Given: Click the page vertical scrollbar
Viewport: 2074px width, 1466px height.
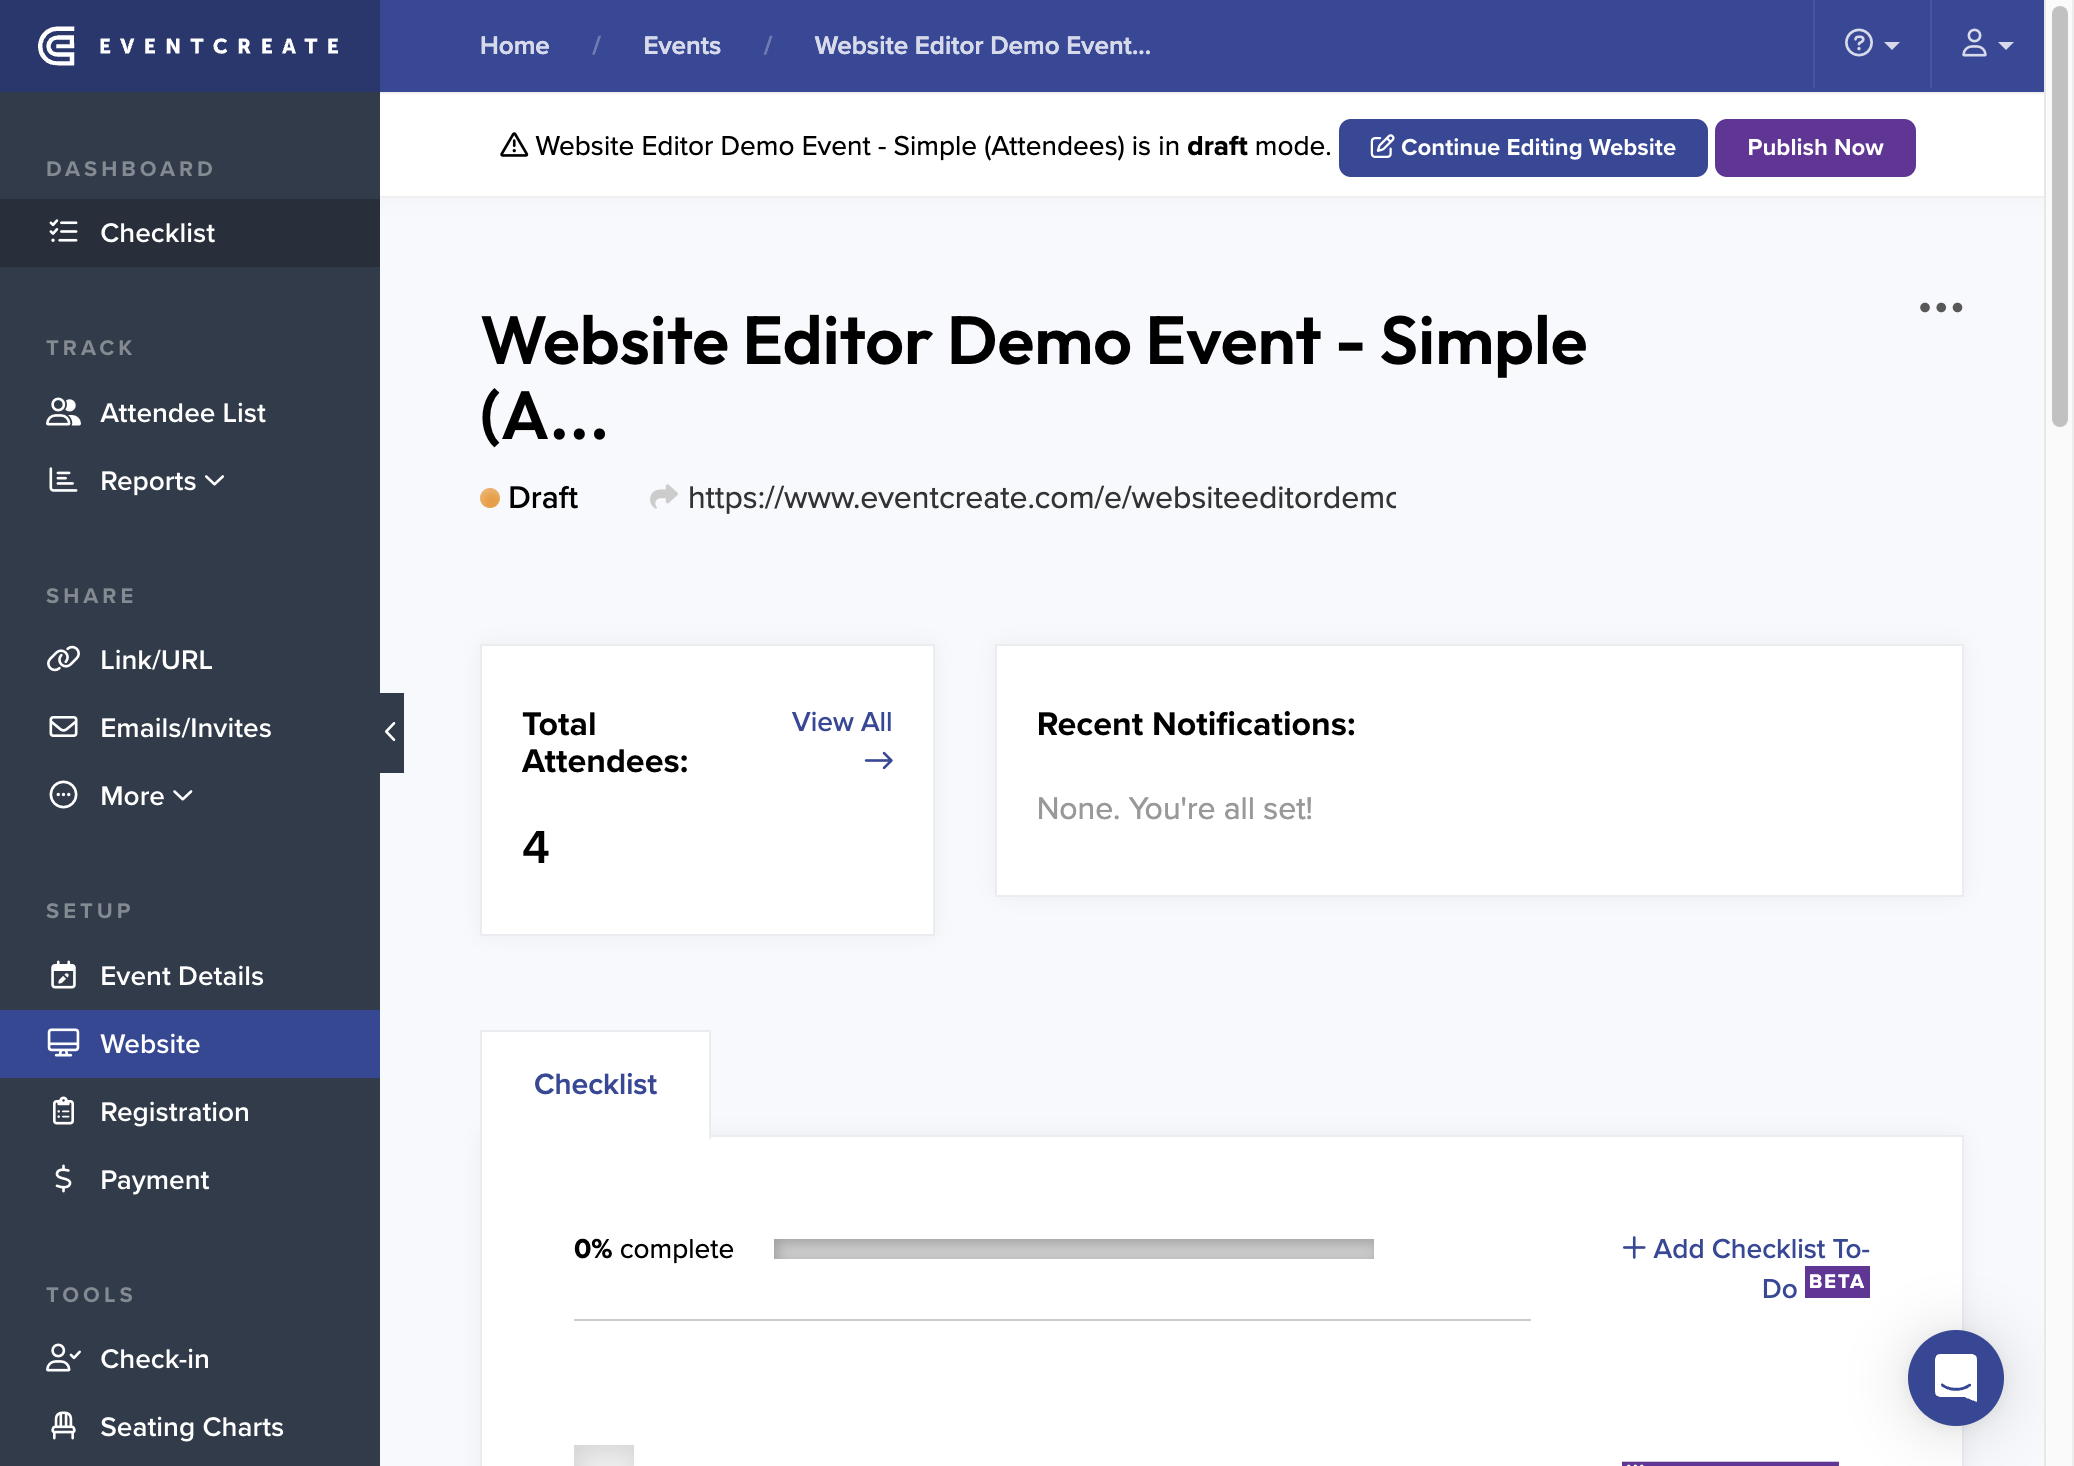Looking at the screenshot, I should (2059, 215).
